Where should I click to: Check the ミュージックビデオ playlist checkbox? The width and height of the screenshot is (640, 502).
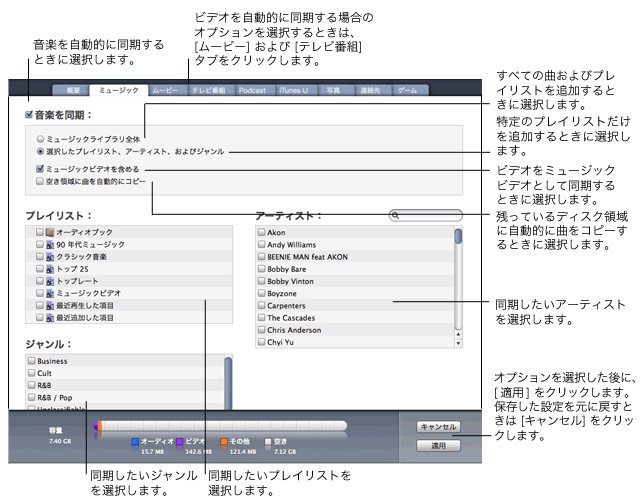(40, 293)
